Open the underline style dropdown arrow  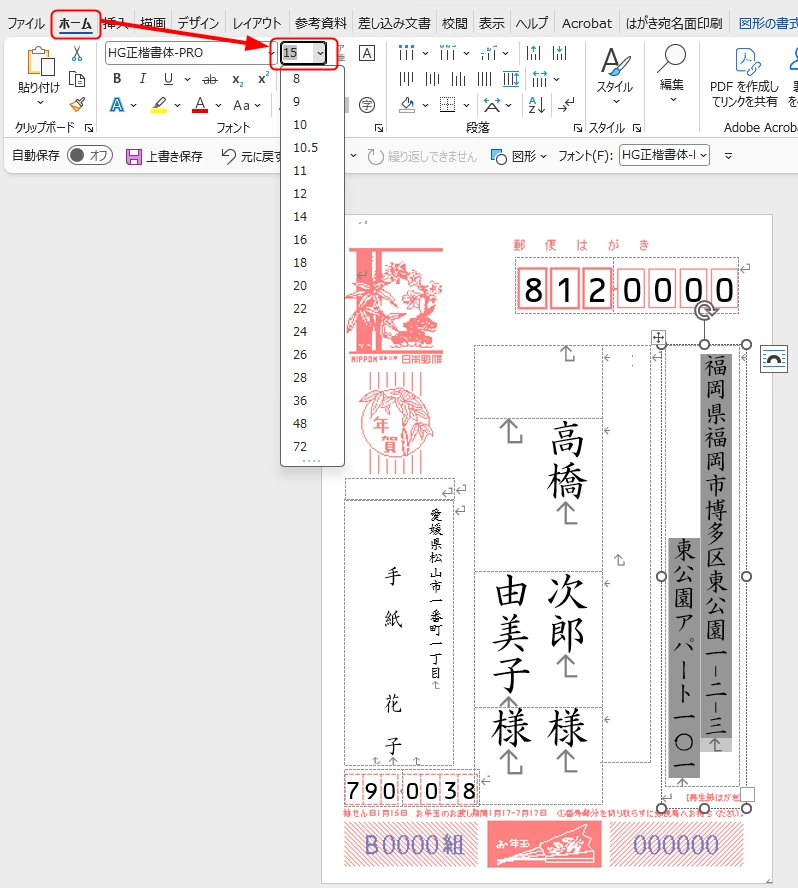(x=187, y=79)
